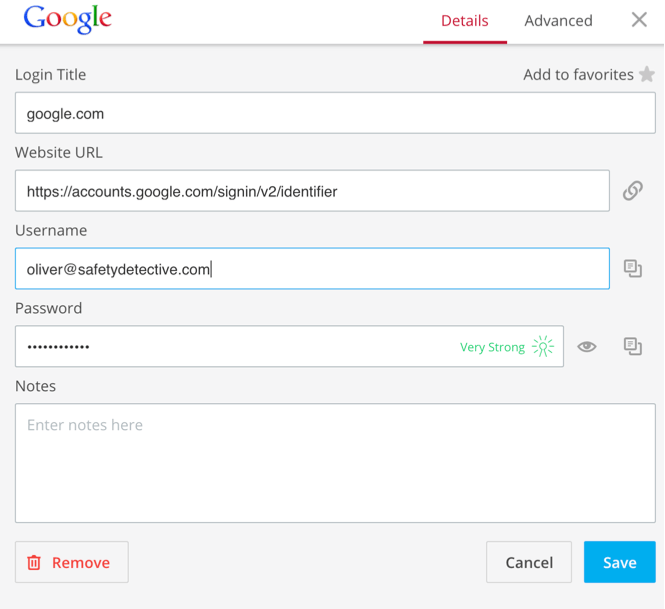
Task: Copy the password with the copy icon
Action: [x=632, y=347]
